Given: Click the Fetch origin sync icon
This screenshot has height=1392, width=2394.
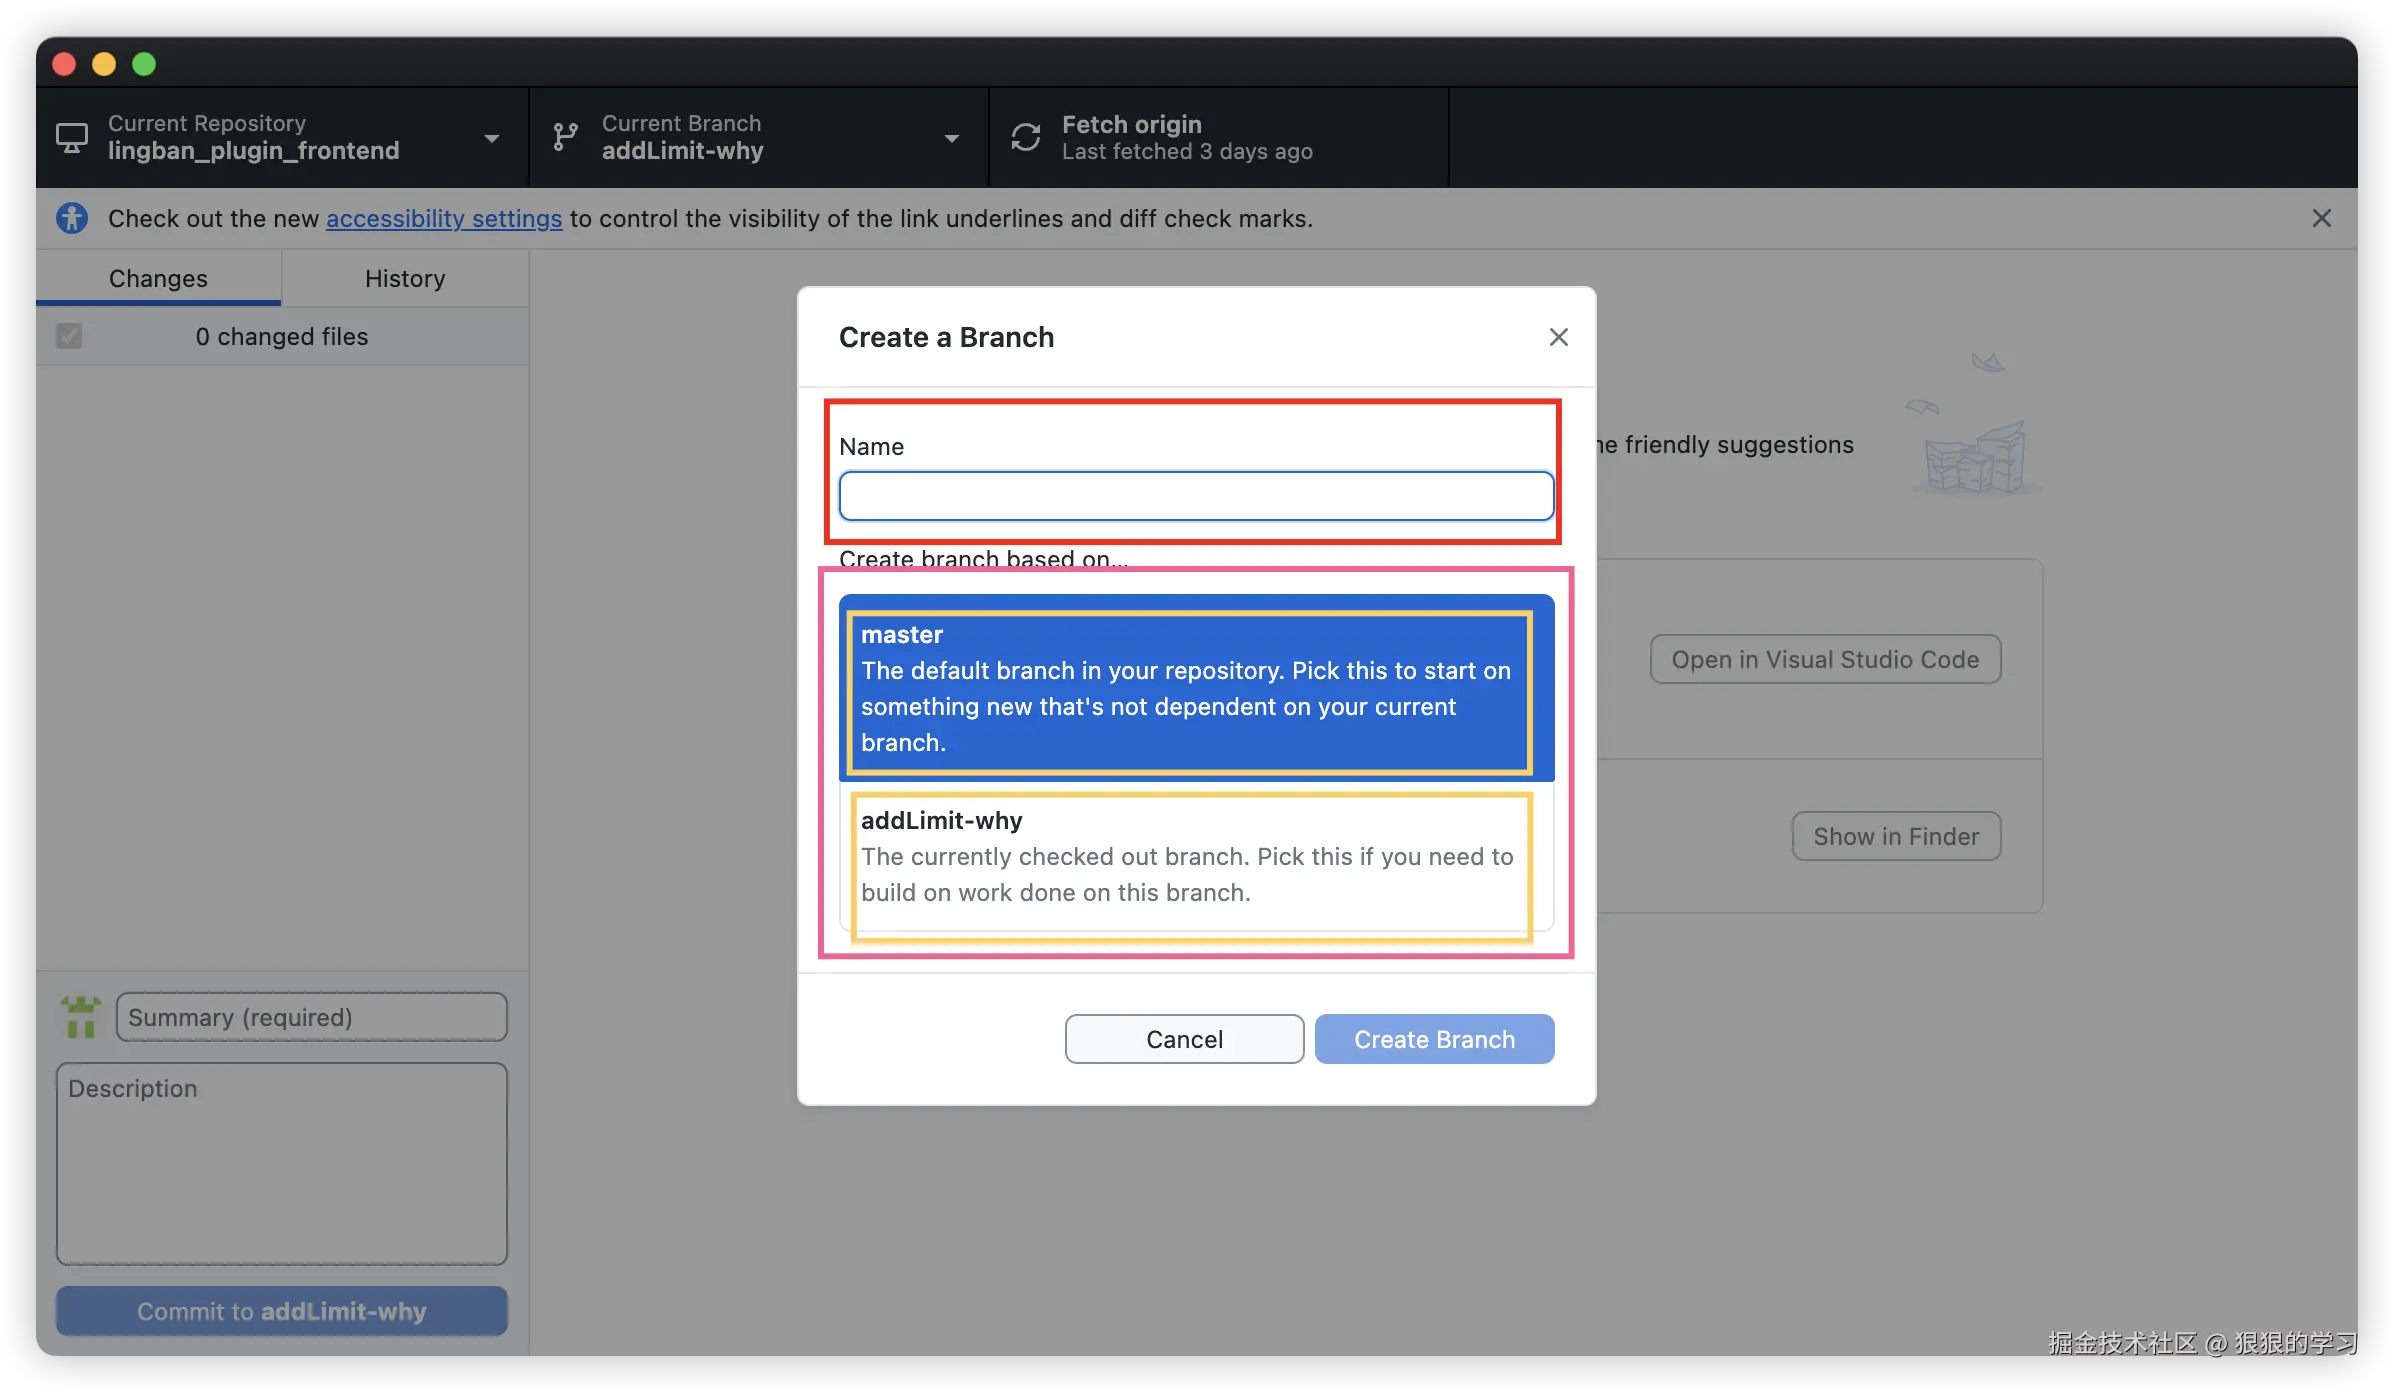Looking at the screenshot, I should 1025,137.
